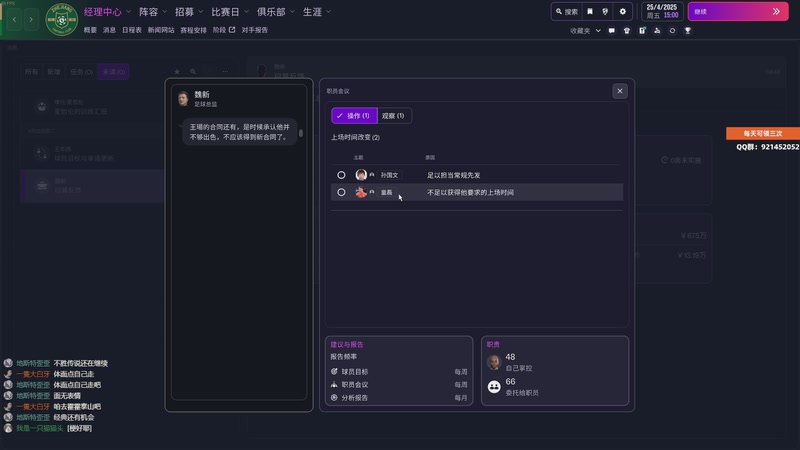800x450 pixels.
Task: Click the double-chevron on the 继续 button
Action: pos(776,11)
